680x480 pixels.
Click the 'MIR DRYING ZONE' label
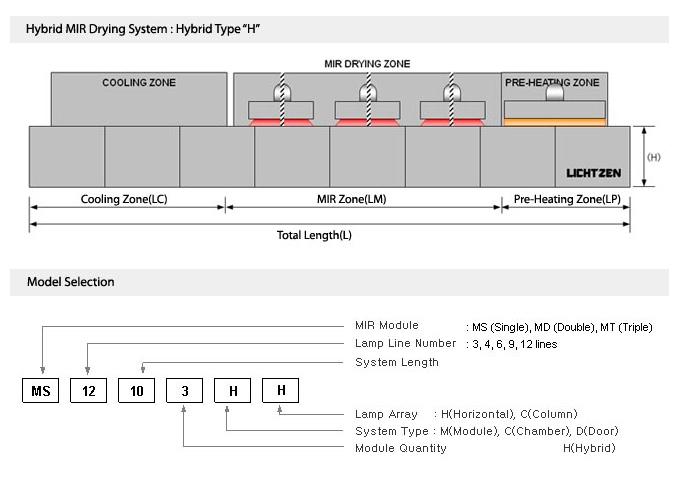[x=367, y=64]
